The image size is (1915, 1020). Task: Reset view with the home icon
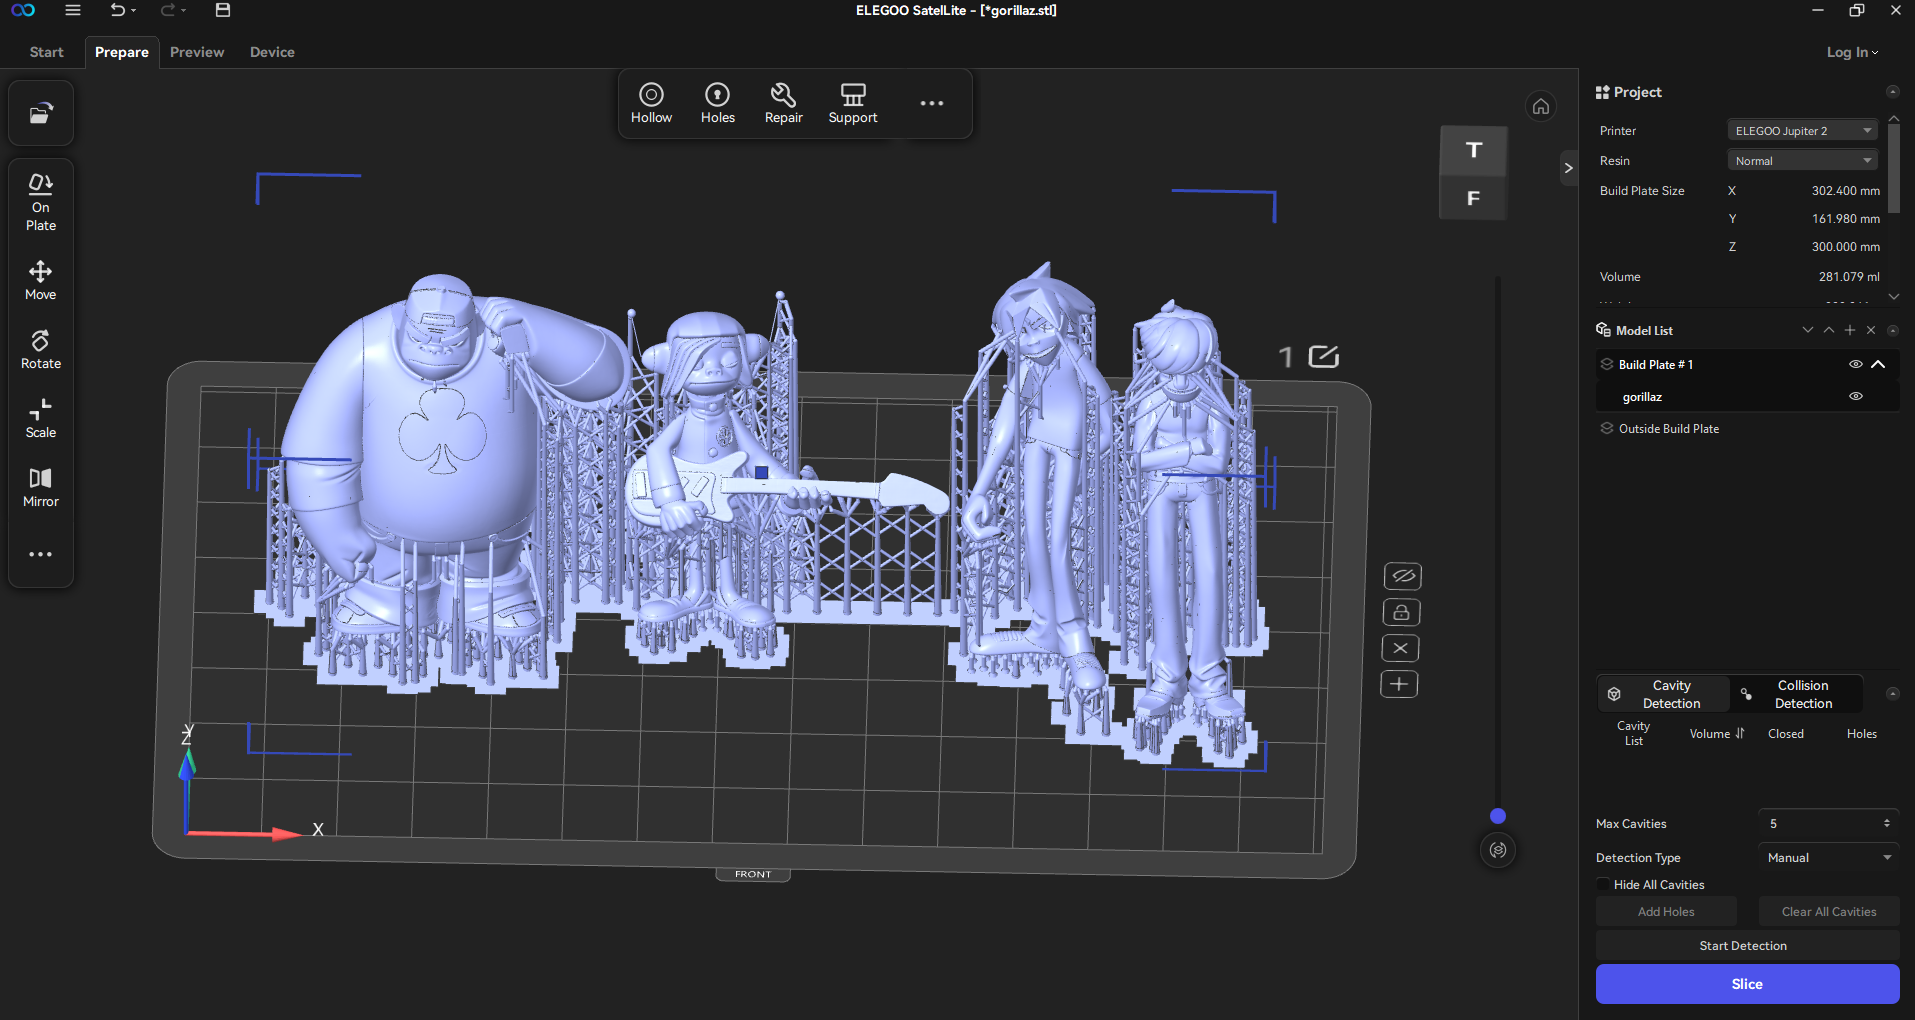[x=1541, y=106]
